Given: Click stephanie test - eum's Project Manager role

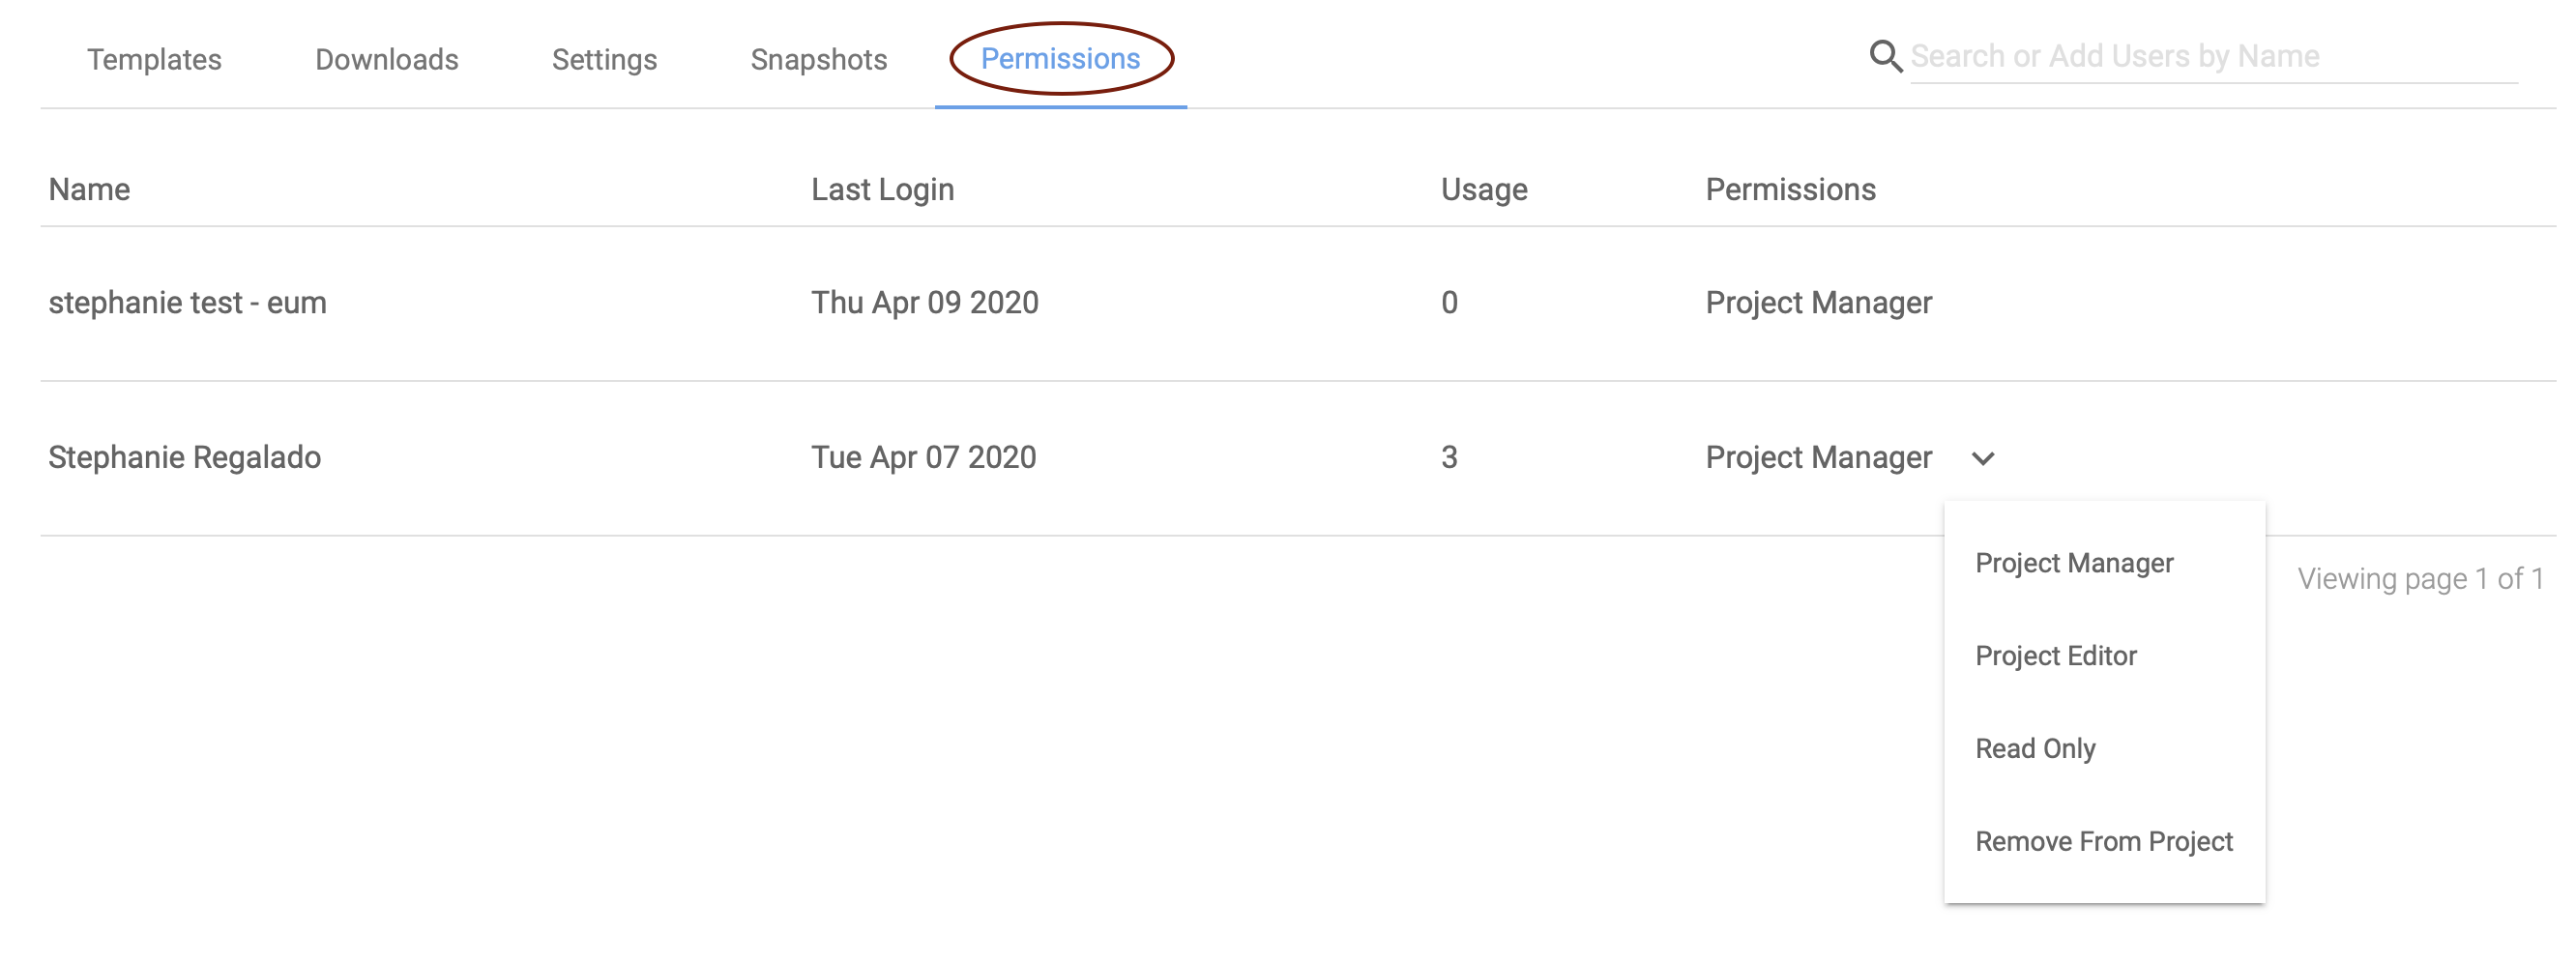Looking at the screenshot, I should (1818, 302).
